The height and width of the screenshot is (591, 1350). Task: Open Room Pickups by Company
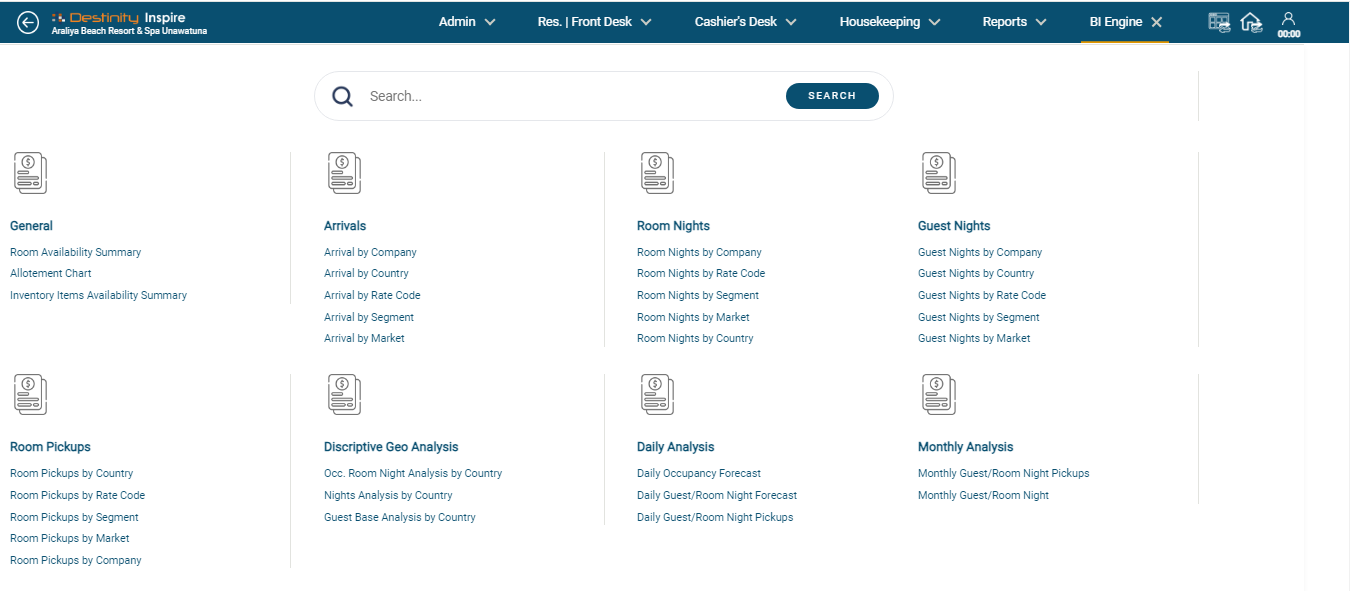(x=76, y=560)
